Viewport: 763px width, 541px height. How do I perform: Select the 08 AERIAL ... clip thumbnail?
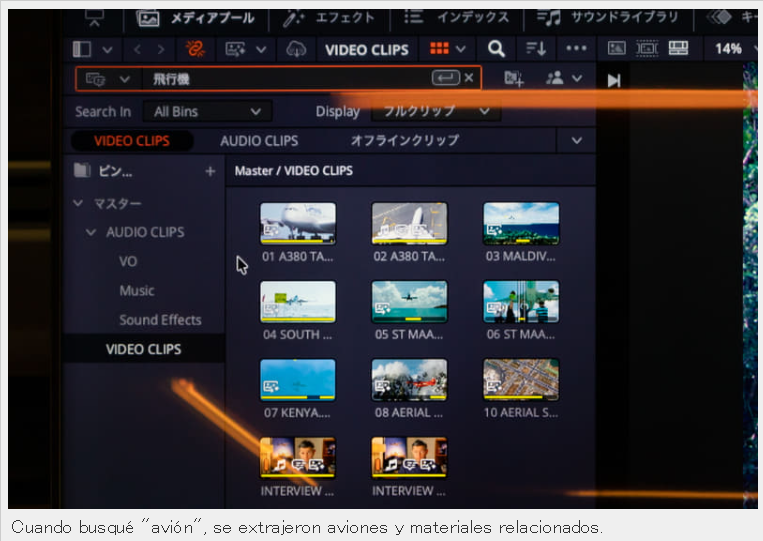pos(409,380)
